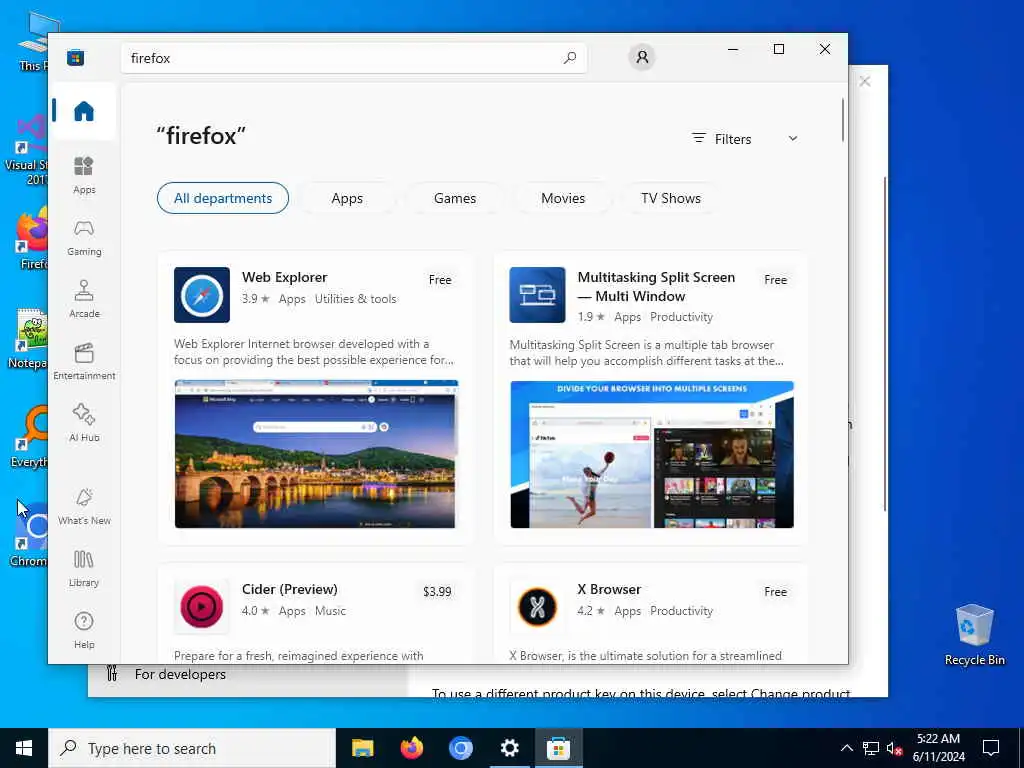Open Apps section in Store sidebar

click(84, 175)
